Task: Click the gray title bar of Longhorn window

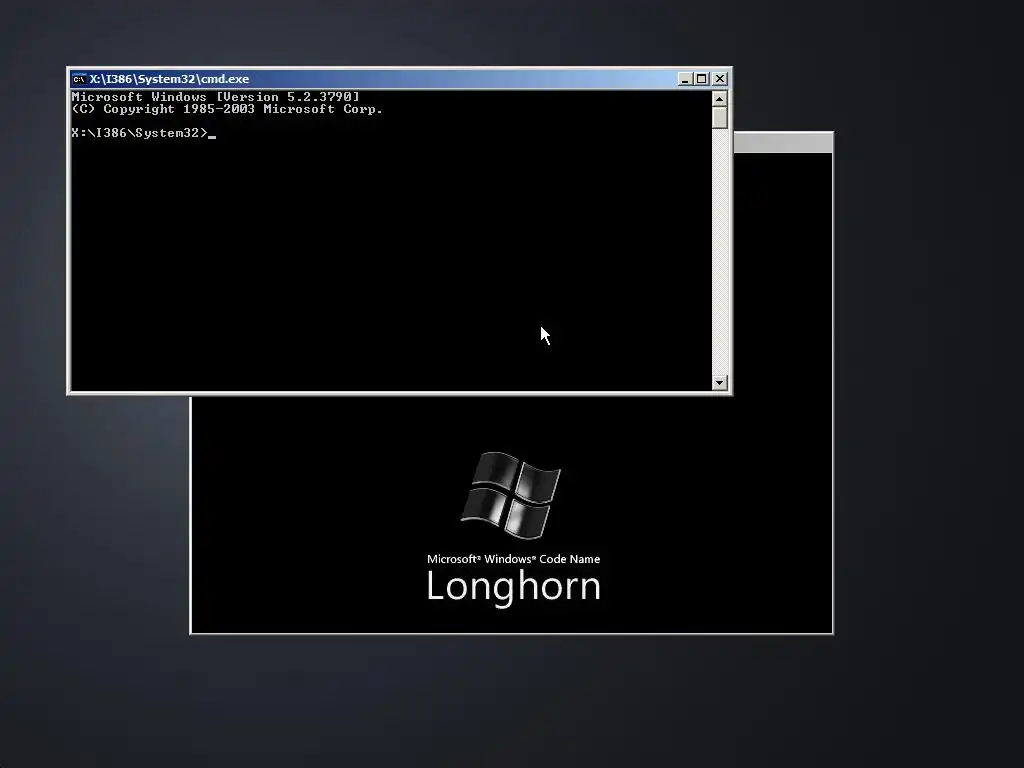Action: pyautogui.click(x=783, y=143)
